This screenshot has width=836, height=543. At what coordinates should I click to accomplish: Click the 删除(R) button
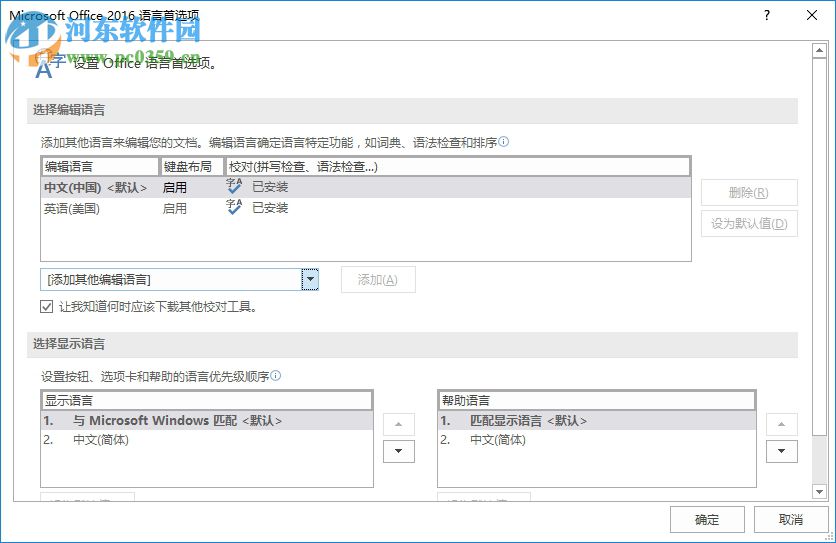tap(749, 193)
